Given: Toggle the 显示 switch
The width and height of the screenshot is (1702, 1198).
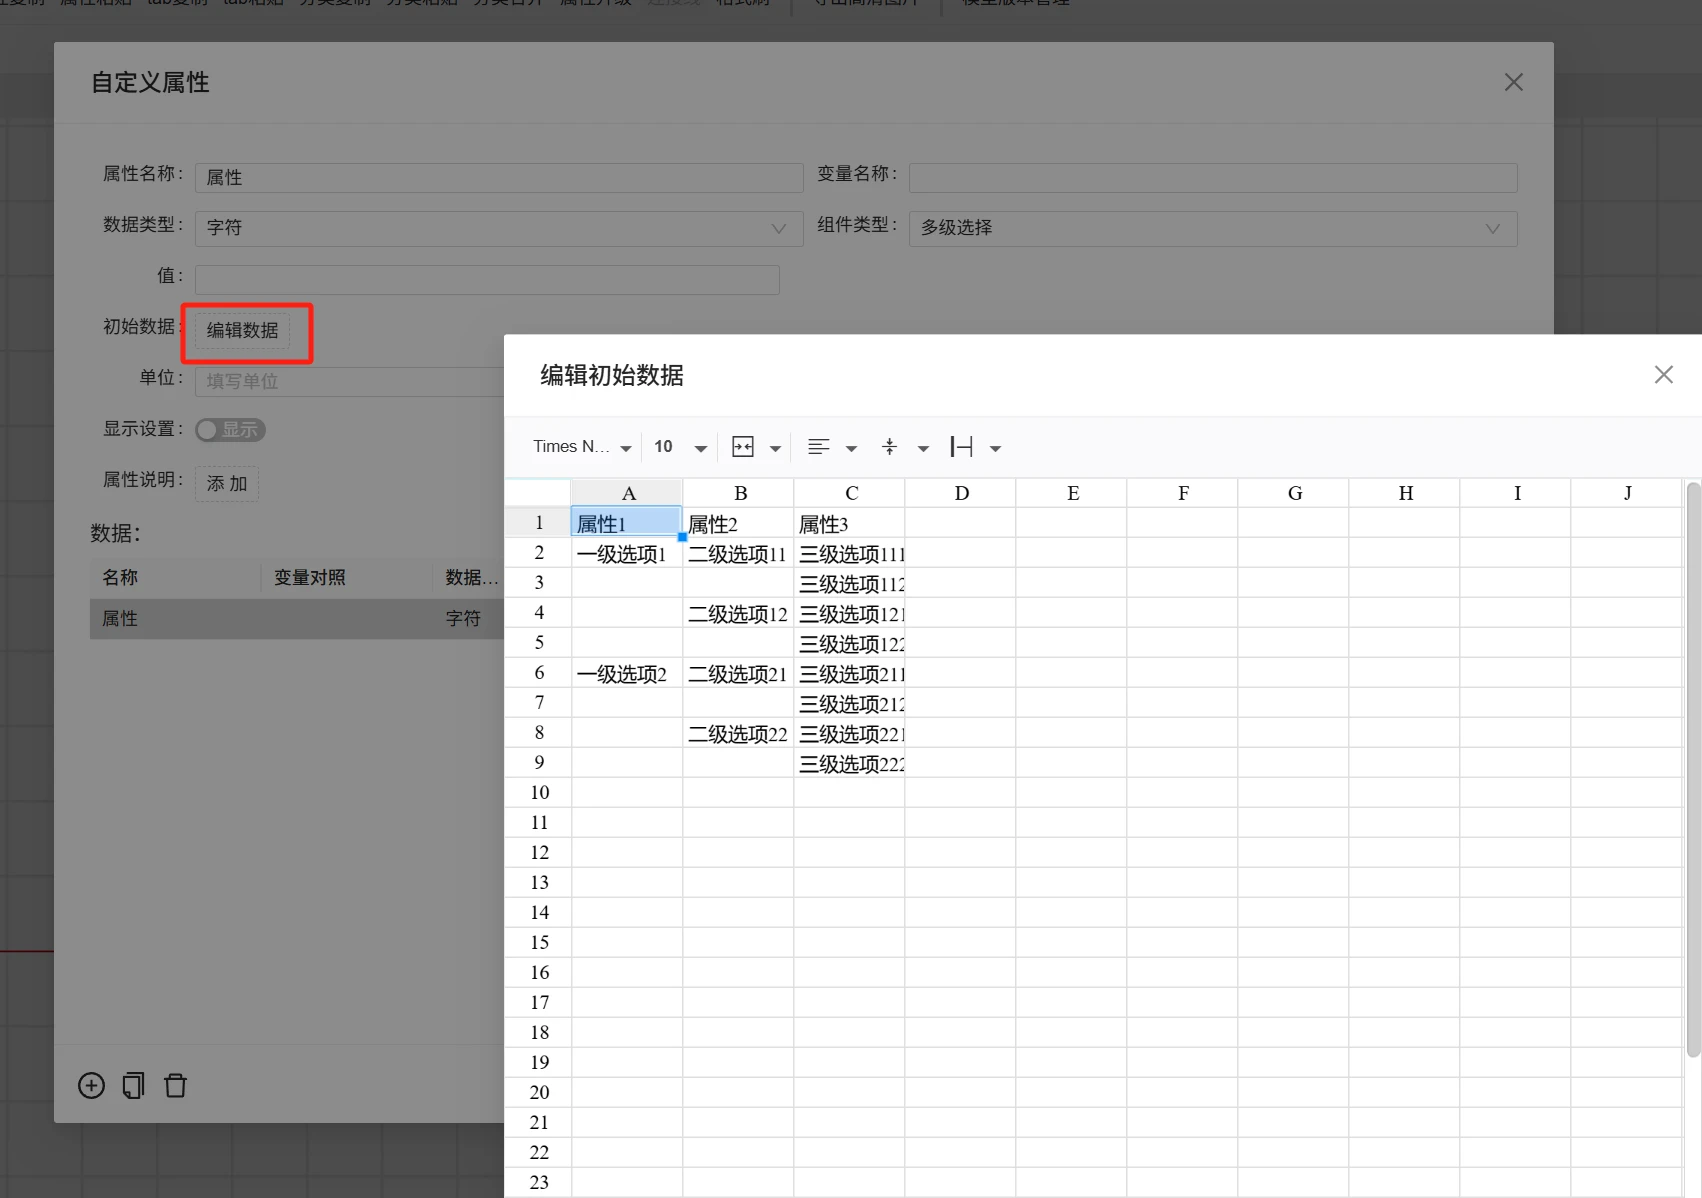Looking at the screenshot, I should tap(230, 430).
